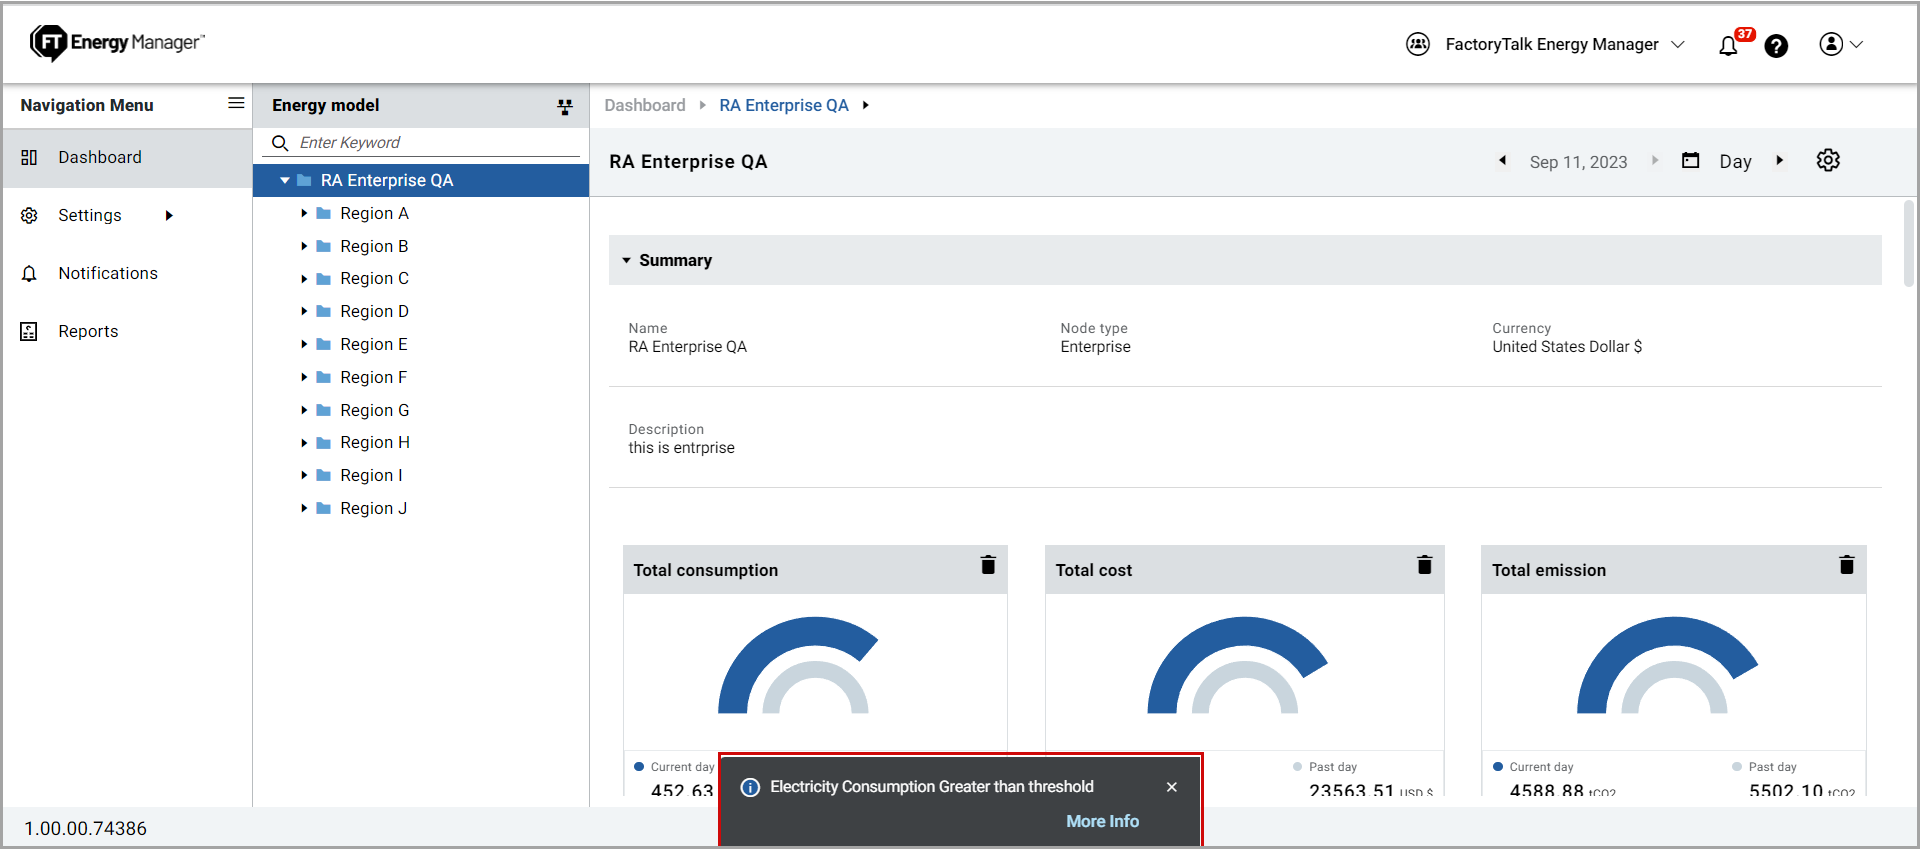Screen dimensions: 1920x849
Task: Go to previous day arrow
Action: pyautogui.click(x=1502, y=161)
